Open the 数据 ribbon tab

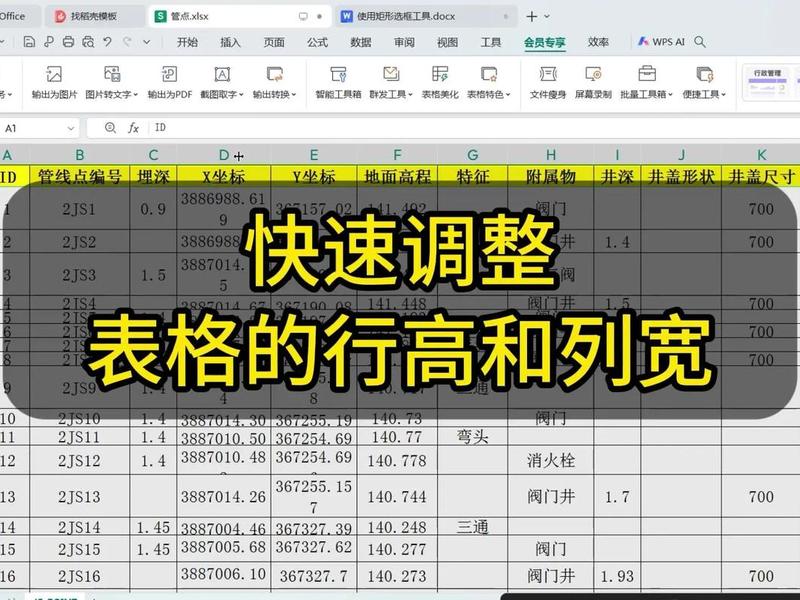[x=361, y=42]
